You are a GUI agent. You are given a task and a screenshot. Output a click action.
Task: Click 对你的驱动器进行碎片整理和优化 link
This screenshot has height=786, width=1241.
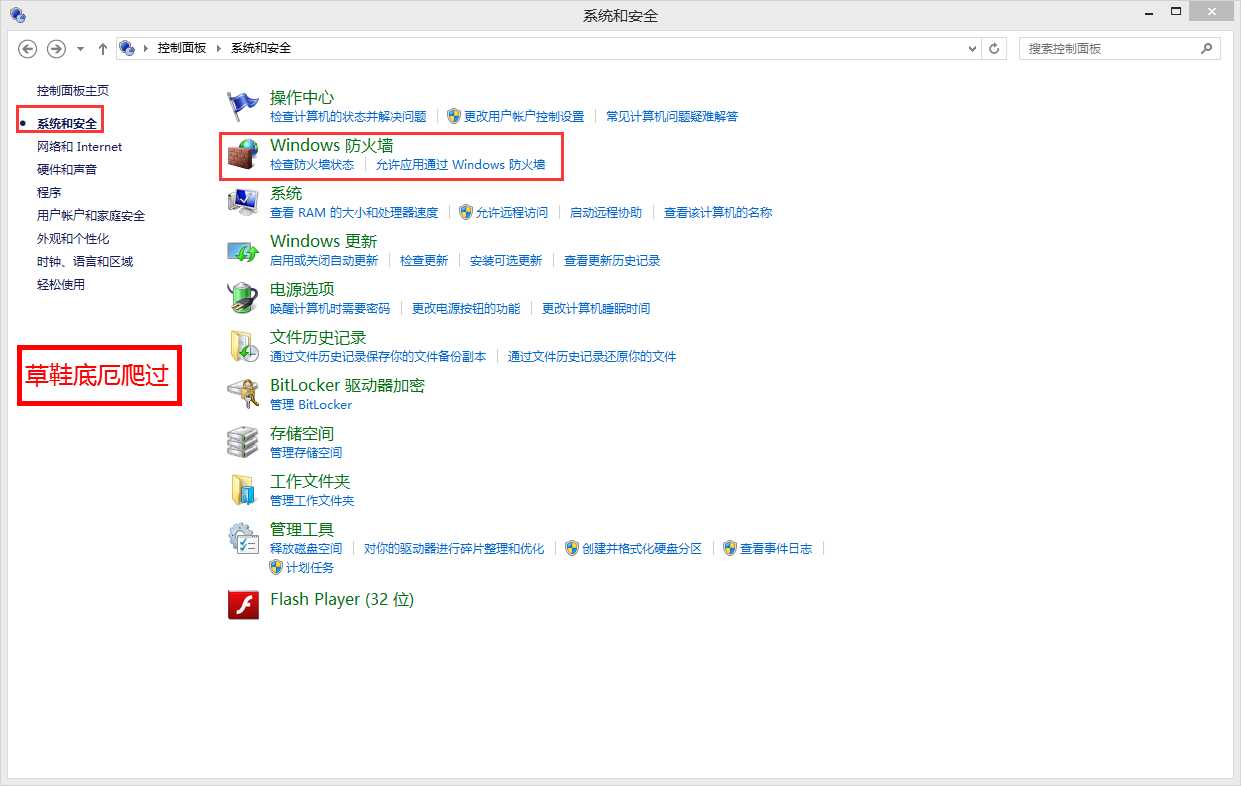tap(454, 548)
